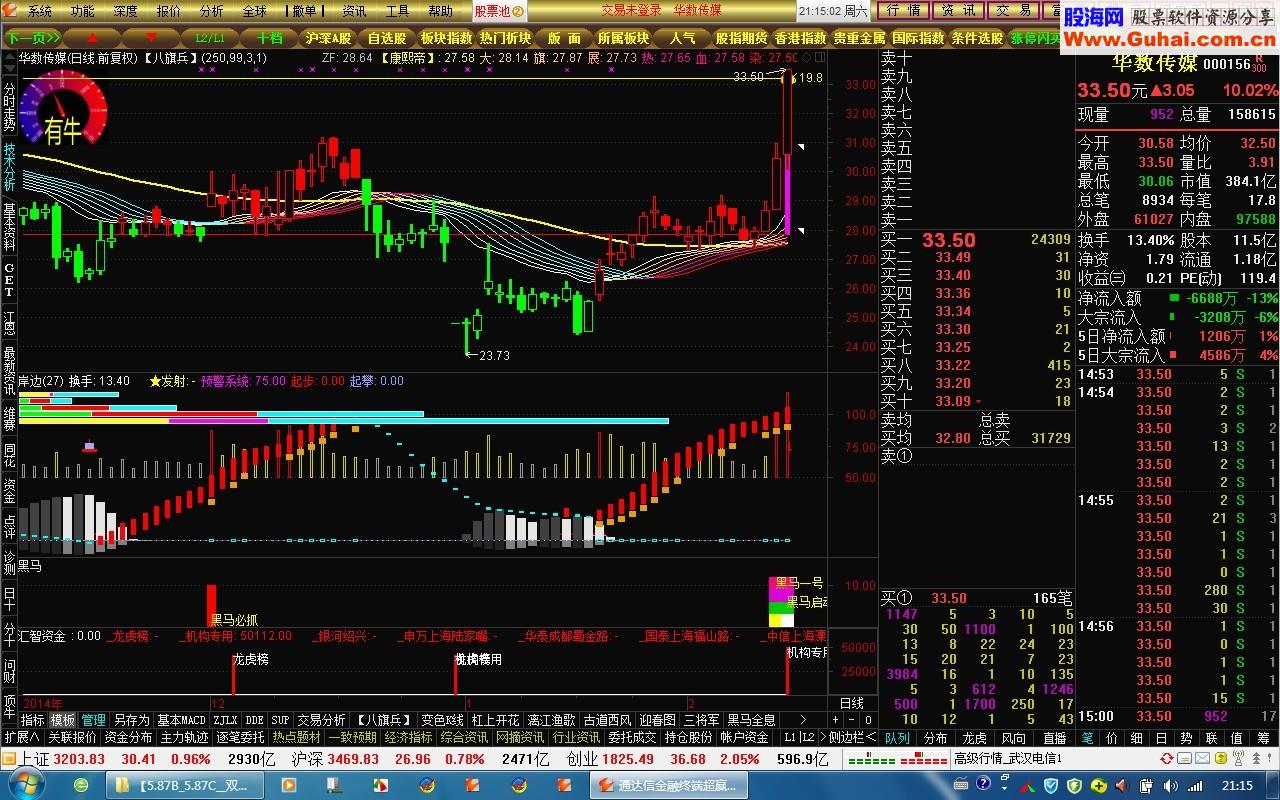Select the 变色K线 template tab
1280x800 pixels.
[442, 720]
